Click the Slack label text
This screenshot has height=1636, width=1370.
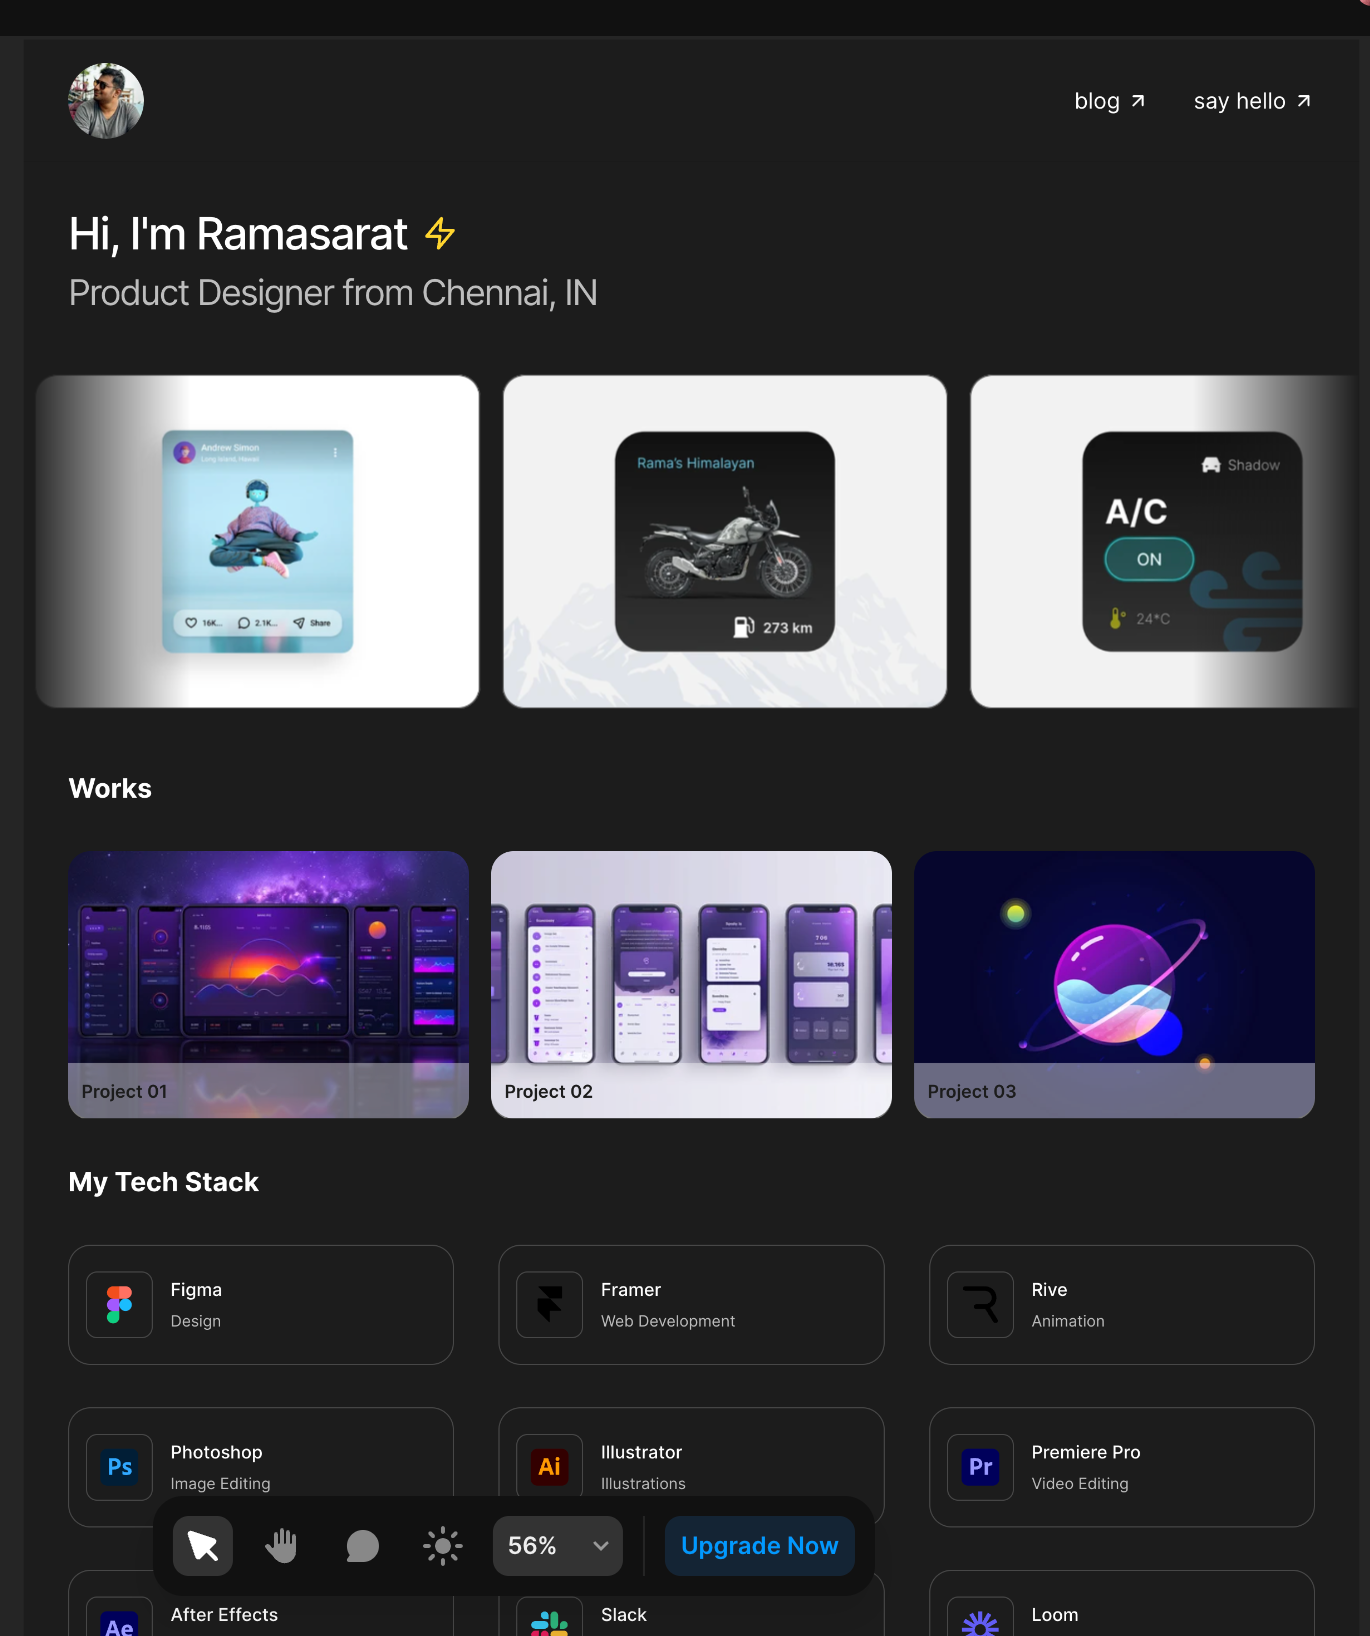[x=624, y=1615]
